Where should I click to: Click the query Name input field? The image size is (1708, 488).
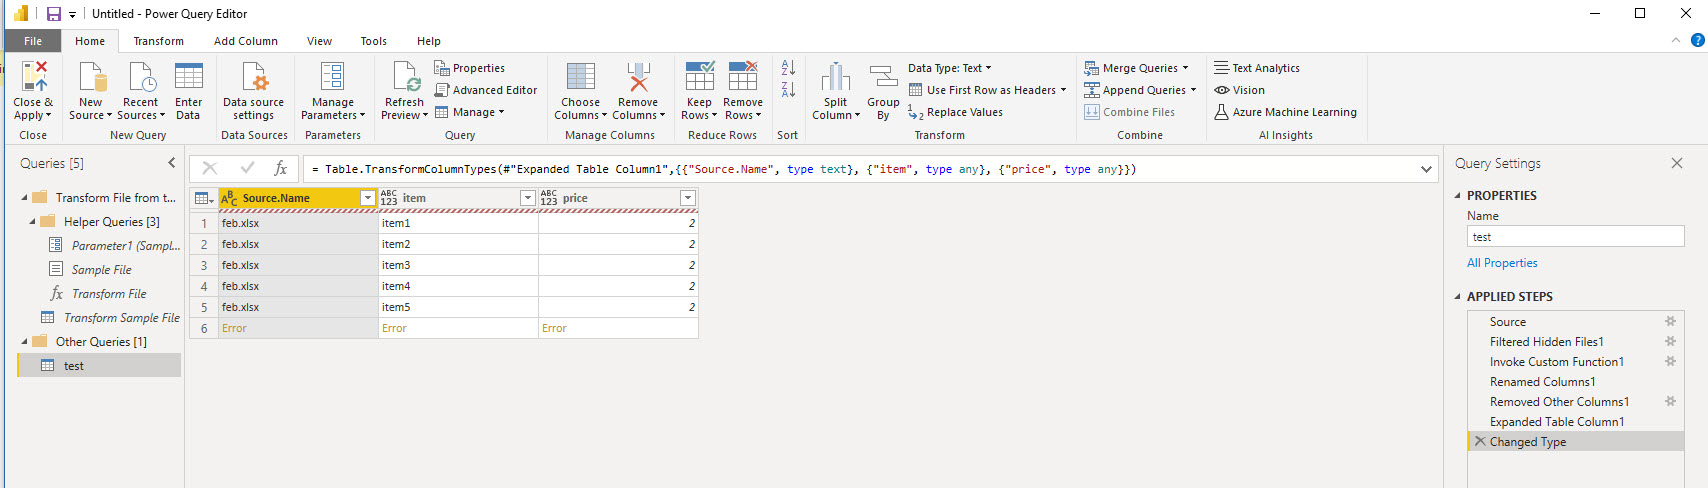pos(1575,237)
